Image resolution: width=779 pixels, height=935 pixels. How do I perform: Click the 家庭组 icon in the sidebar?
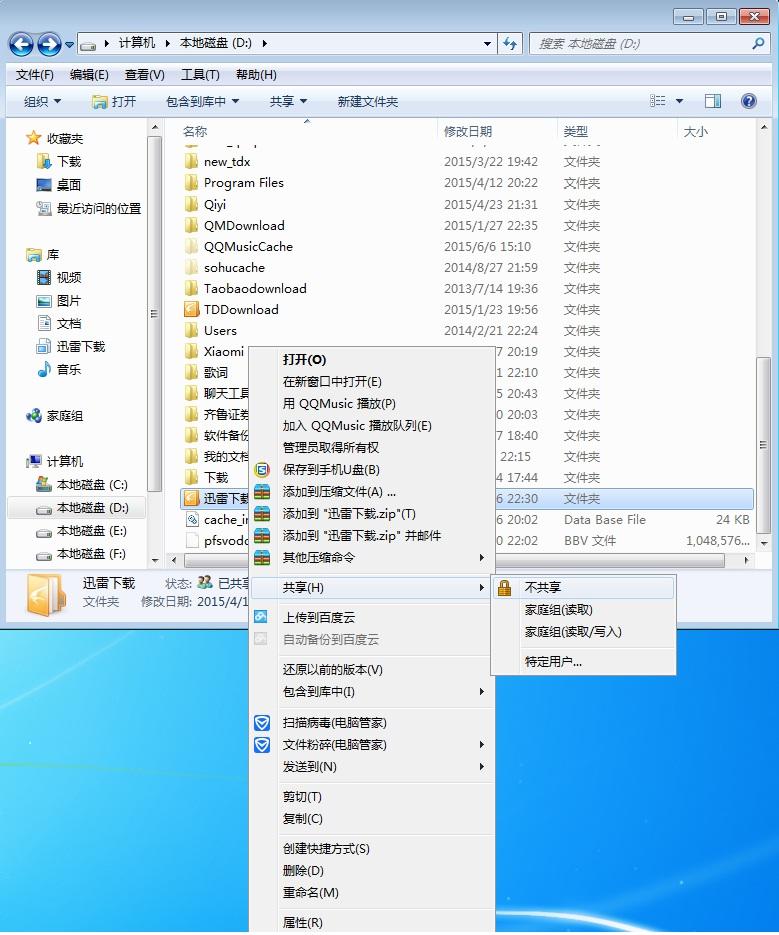click(x=34, y=416)
